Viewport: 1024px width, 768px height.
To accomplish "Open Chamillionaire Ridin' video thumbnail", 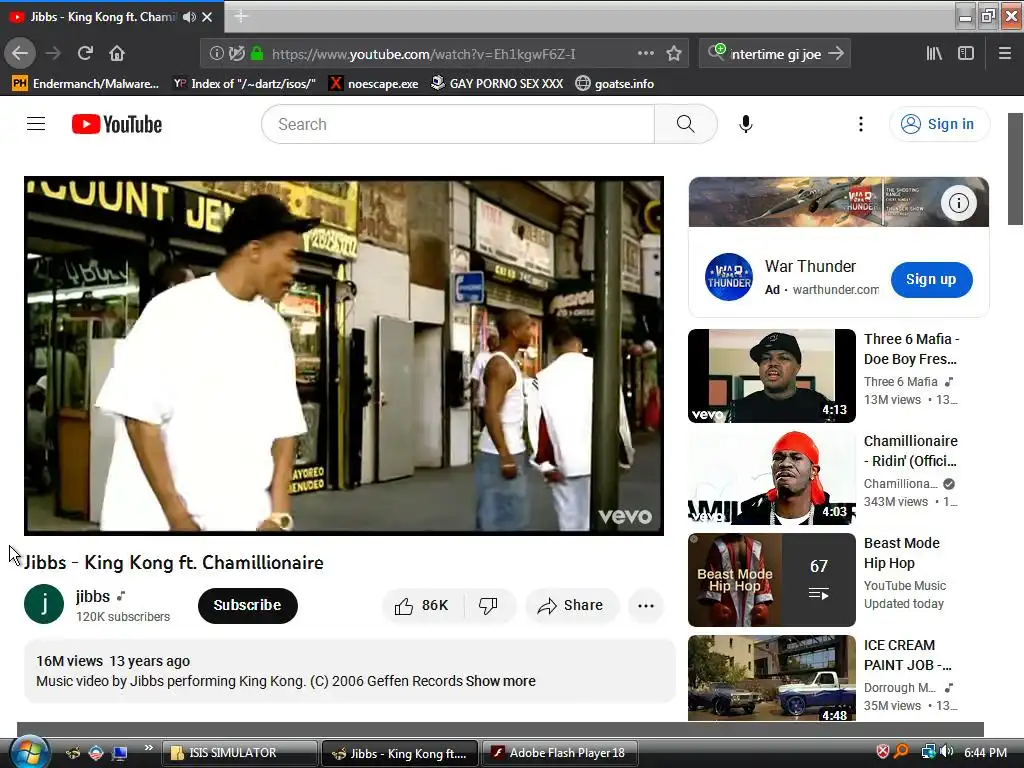I will tap(771, 477).
